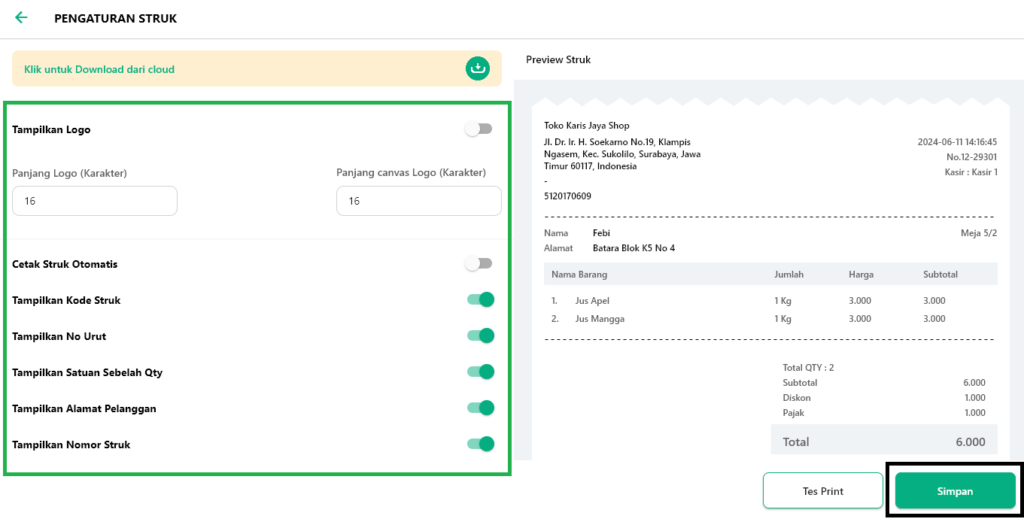This screenshot has height=525, width=1024.
Task: Select the Preview Struk heading
Action: coord(558,60)
